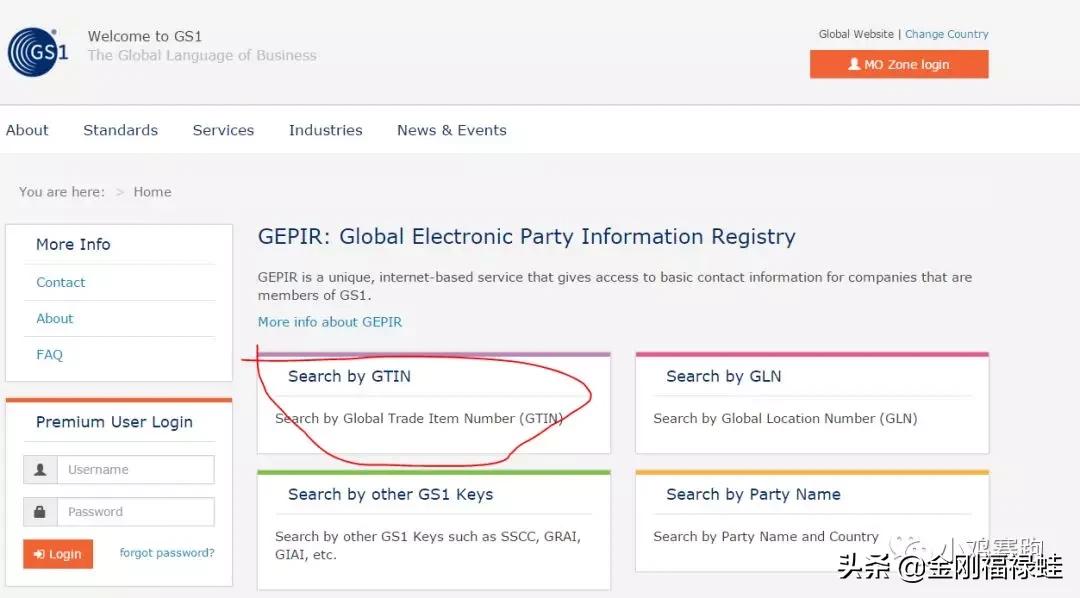Open the Standards menu

[120, 130]
